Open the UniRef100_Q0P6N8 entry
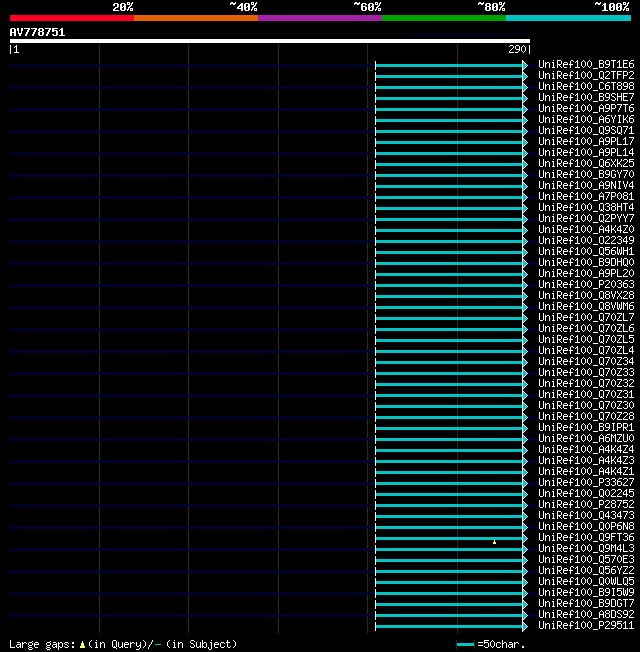 [x=586, y=526]
